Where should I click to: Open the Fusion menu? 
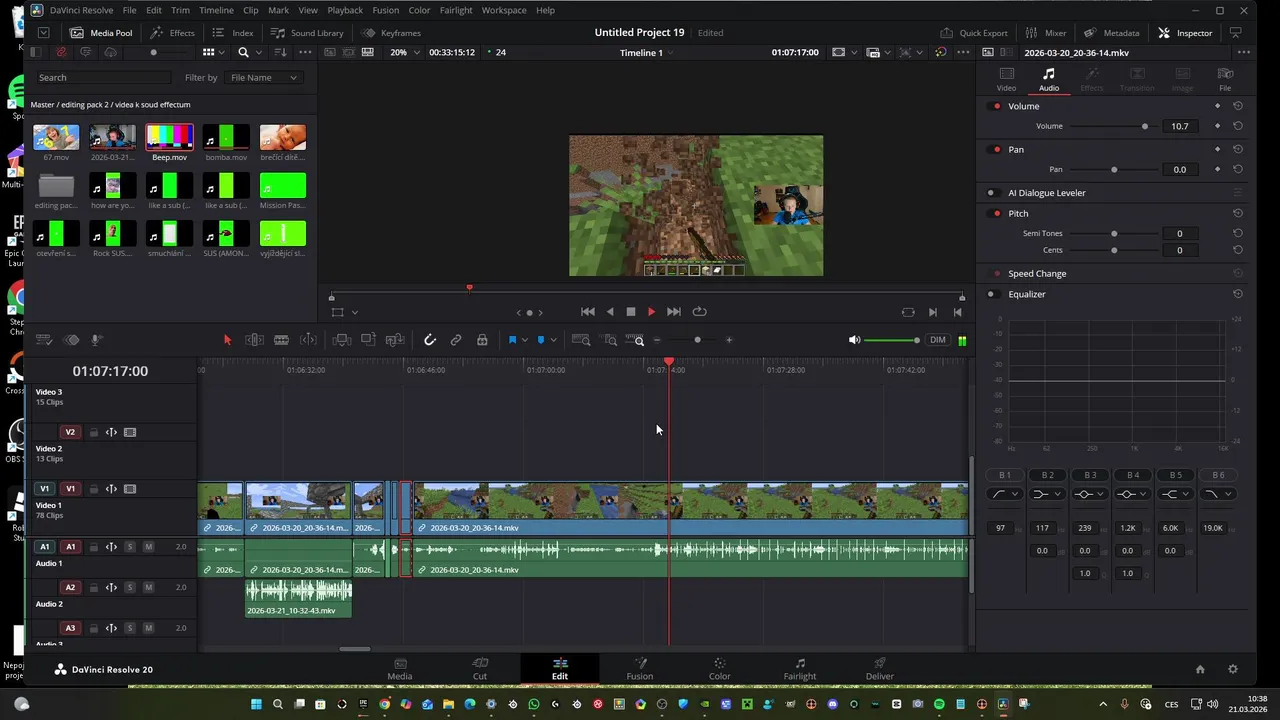point(386,10)
